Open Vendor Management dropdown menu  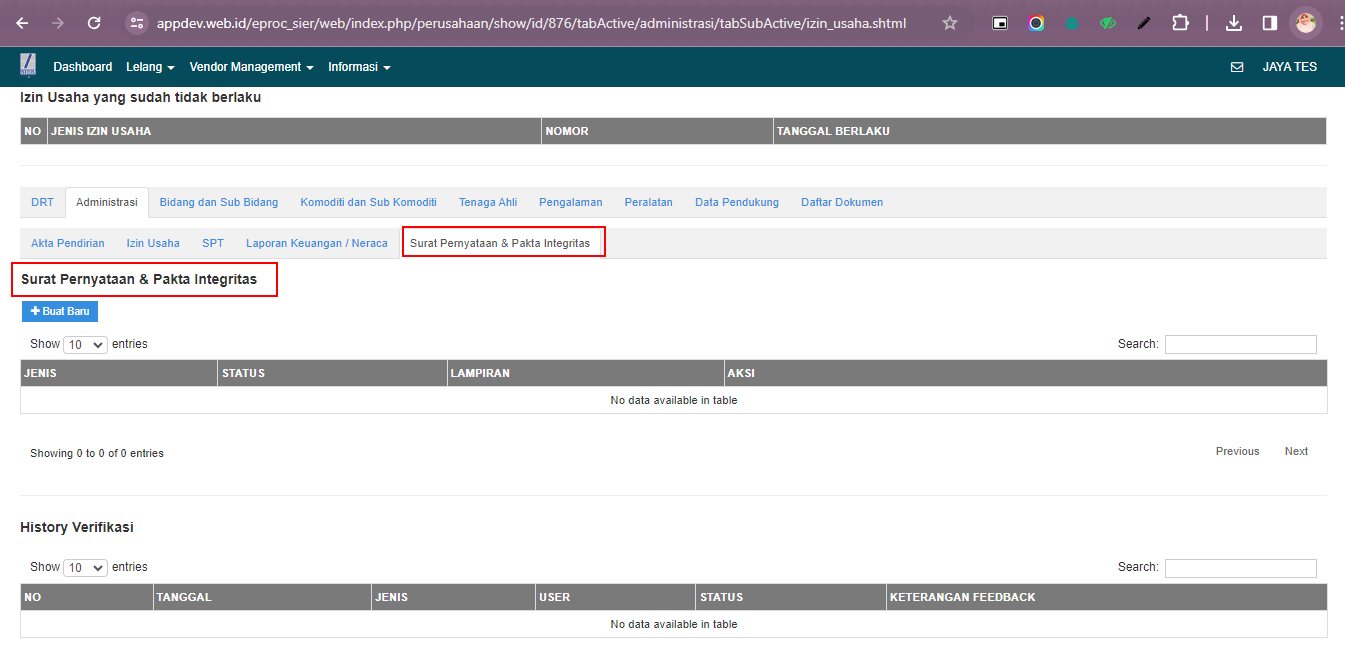coord(251,67)
